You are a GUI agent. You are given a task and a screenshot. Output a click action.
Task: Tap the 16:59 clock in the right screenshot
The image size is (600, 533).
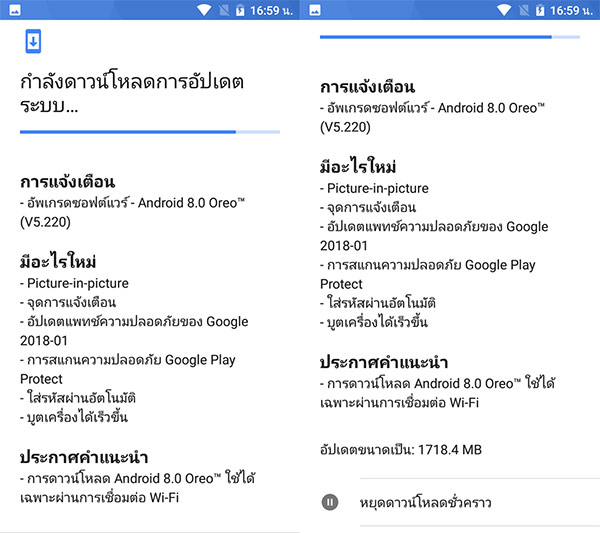coord(570,10)
